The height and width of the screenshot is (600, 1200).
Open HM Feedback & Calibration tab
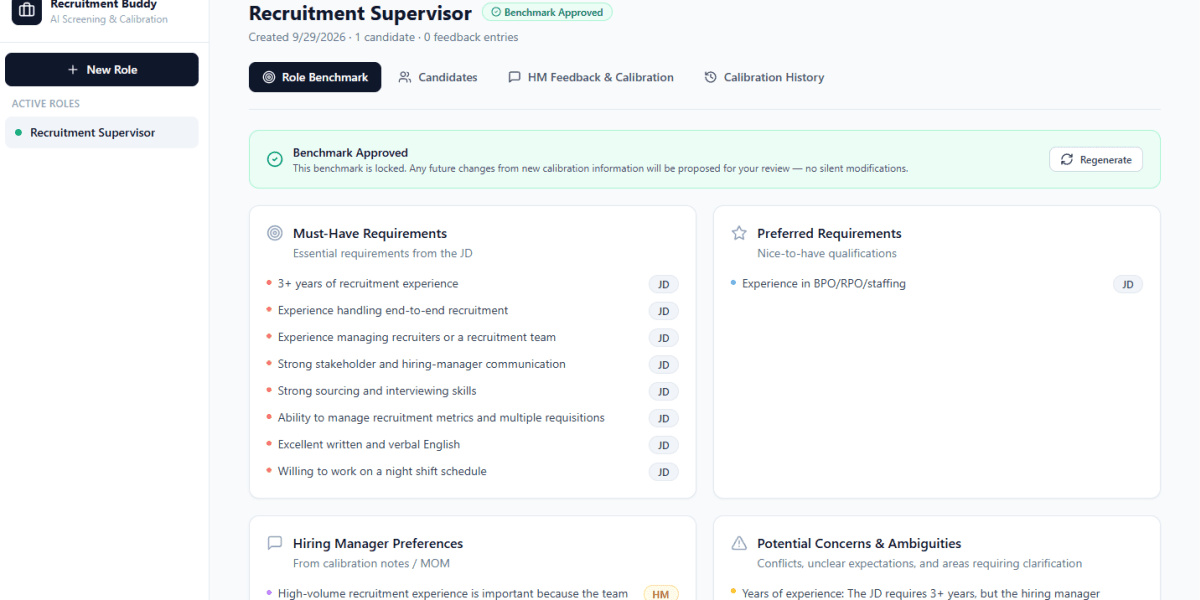tap(590, 77)
